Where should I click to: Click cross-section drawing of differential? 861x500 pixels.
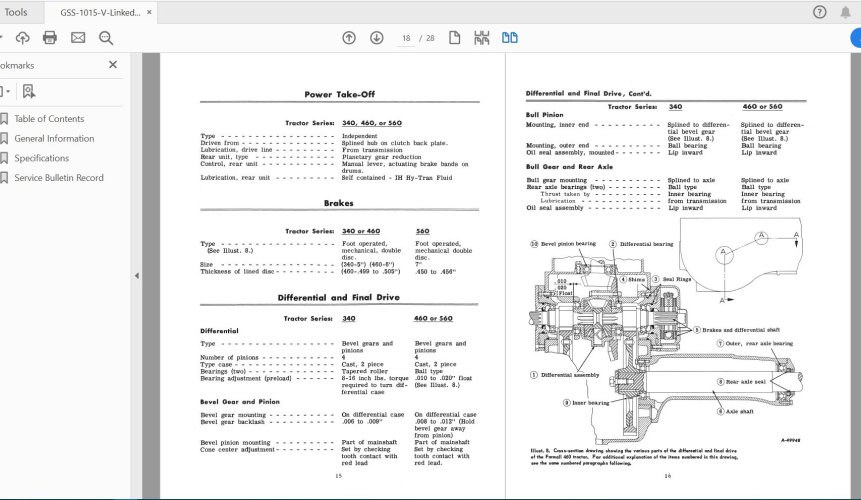(x=666, y=332)
